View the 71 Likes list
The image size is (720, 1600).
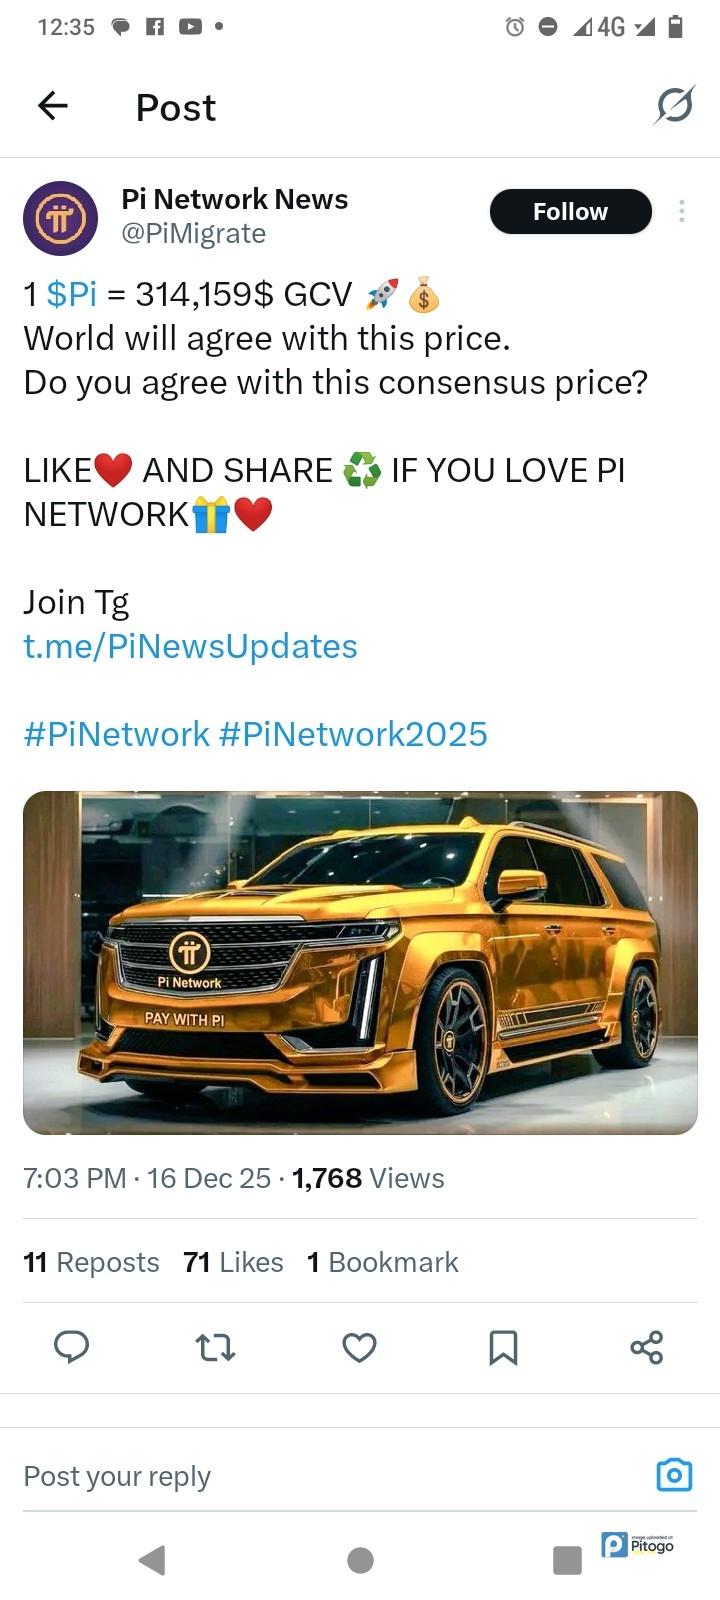(x=233, y=1262)
